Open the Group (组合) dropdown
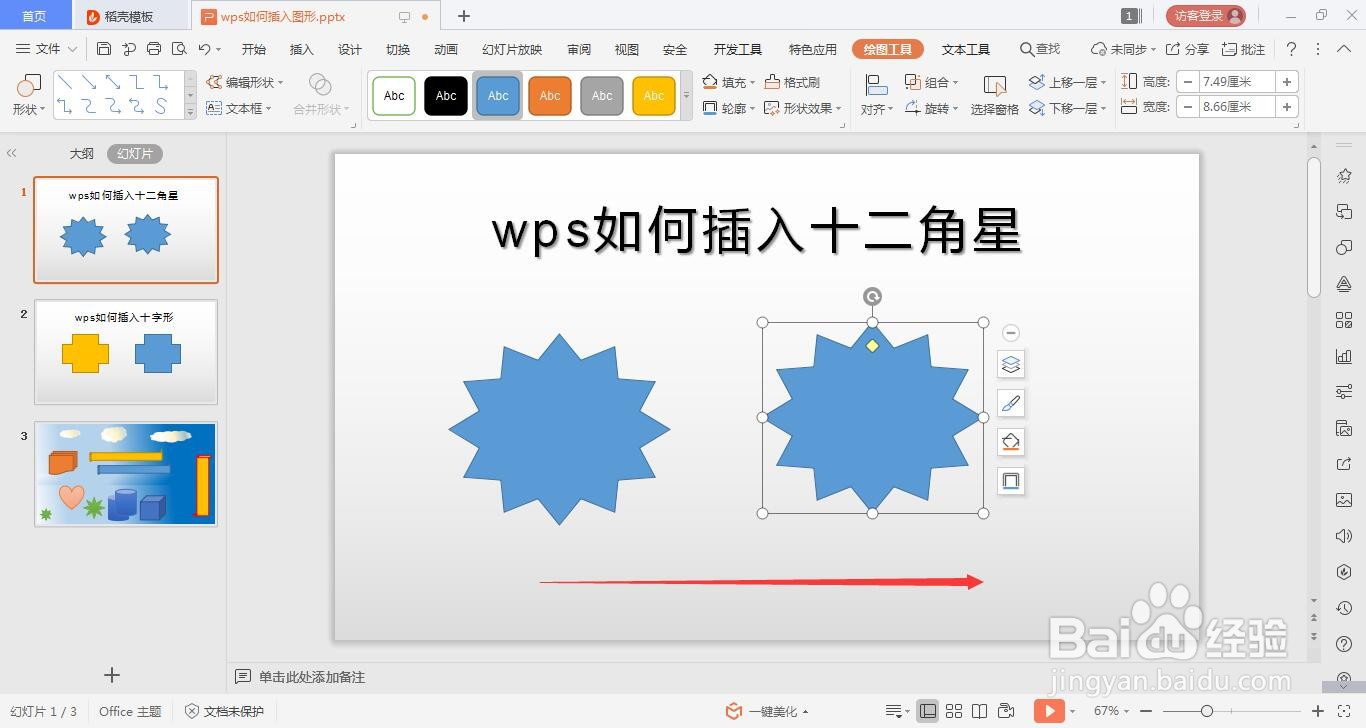Image resolution: width=1366 pixels, height=728 pixels. pos(932,82)
